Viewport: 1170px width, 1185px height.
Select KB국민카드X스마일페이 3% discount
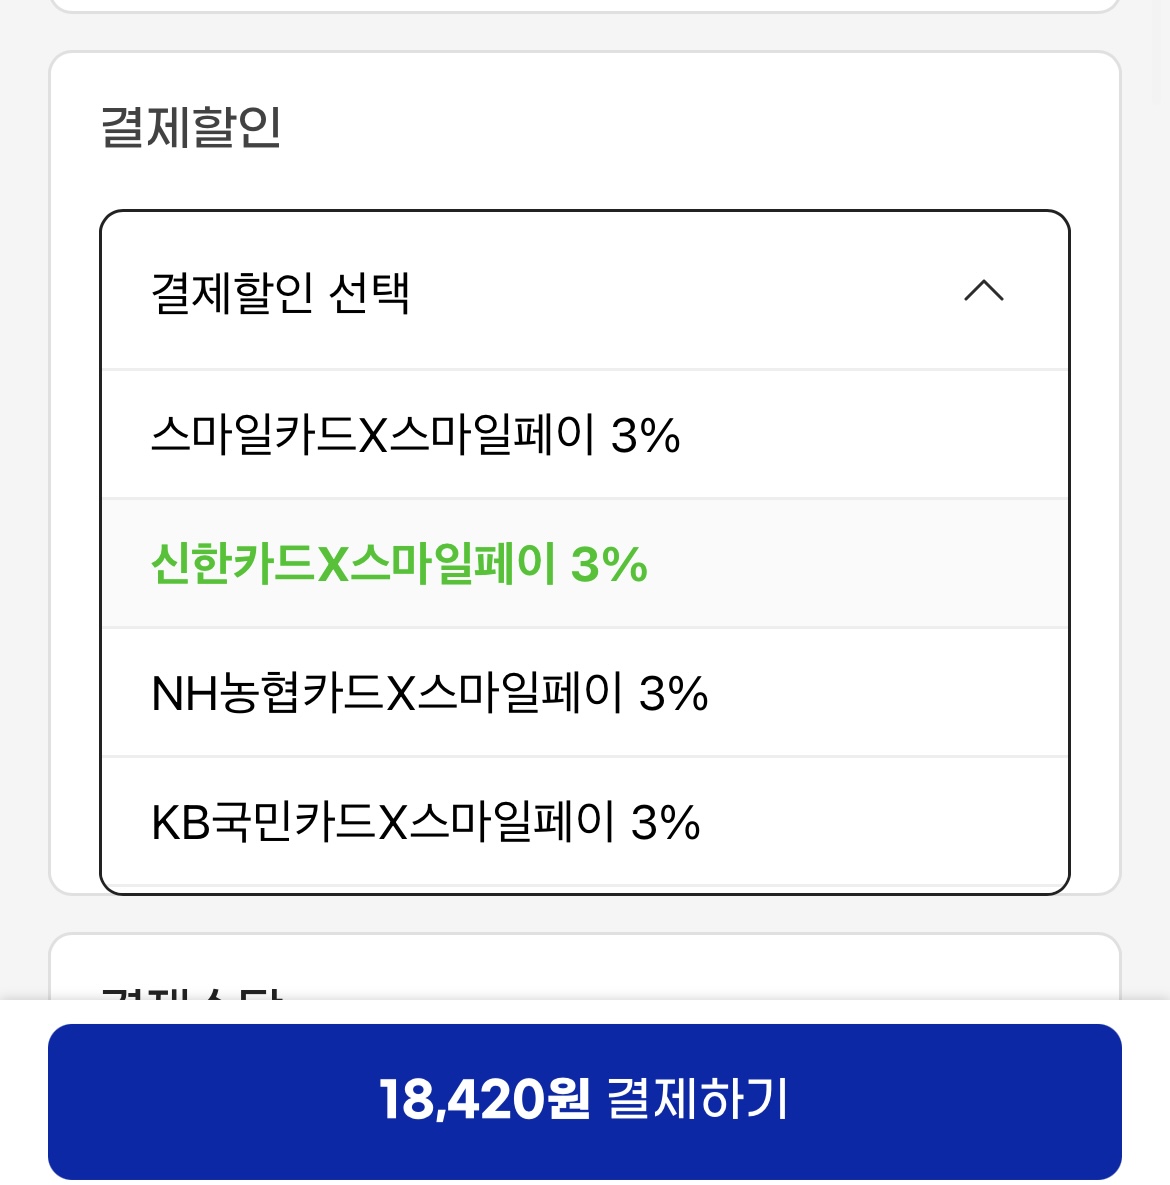tap(425, 822)
